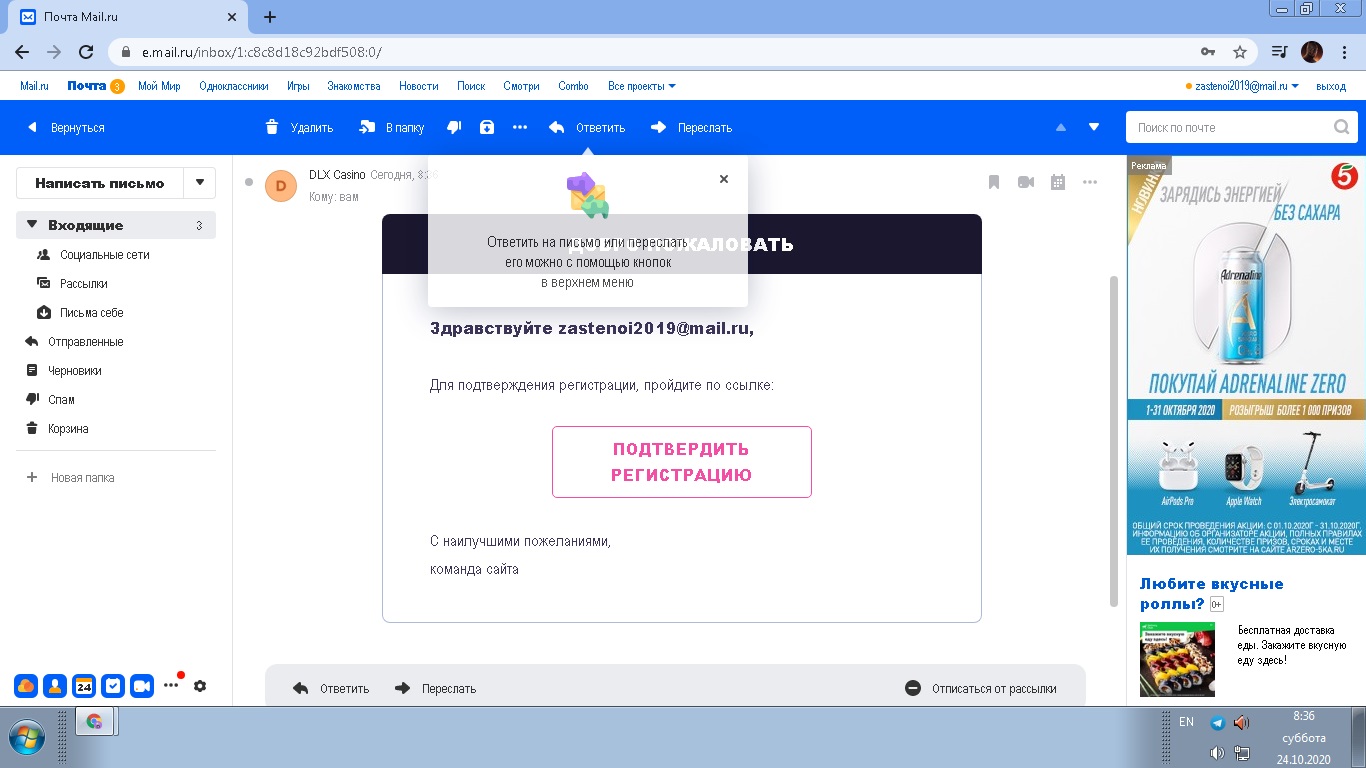1366x768 pixels.
Task: Open the Chrome profile avatar
Action: tap(1312, 52)
